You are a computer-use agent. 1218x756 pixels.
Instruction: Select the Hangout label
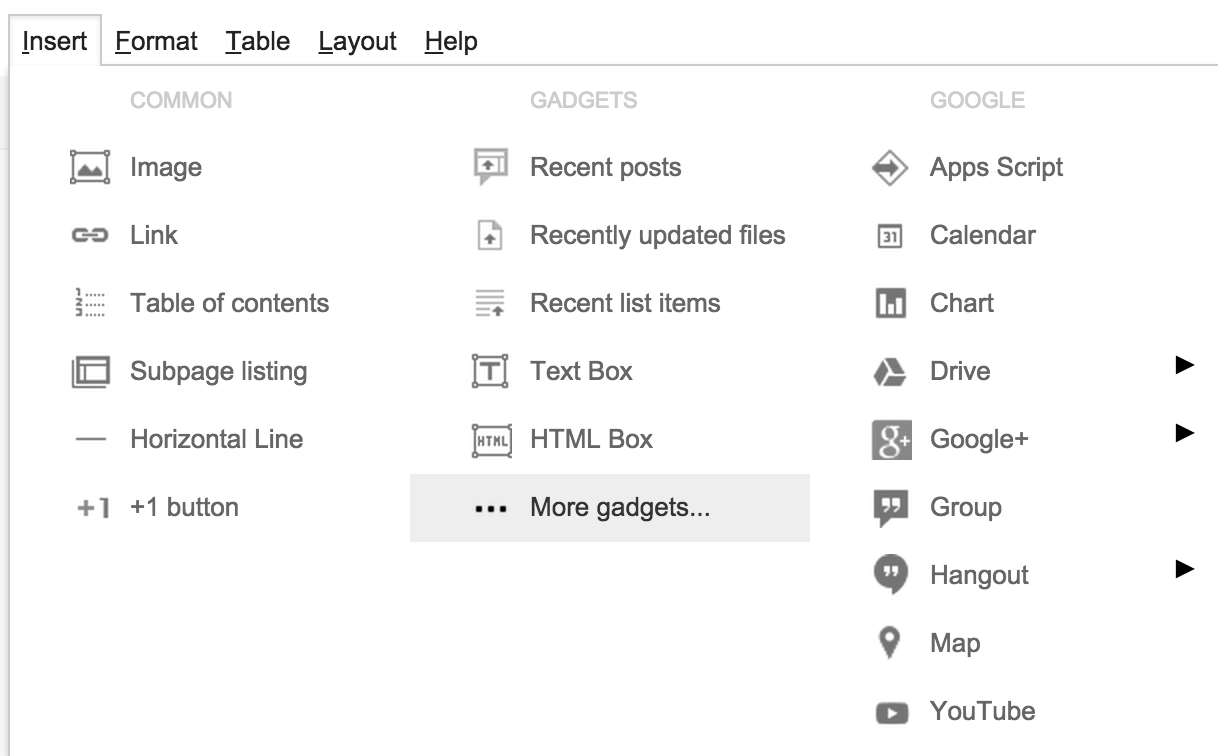pos(979,575)
